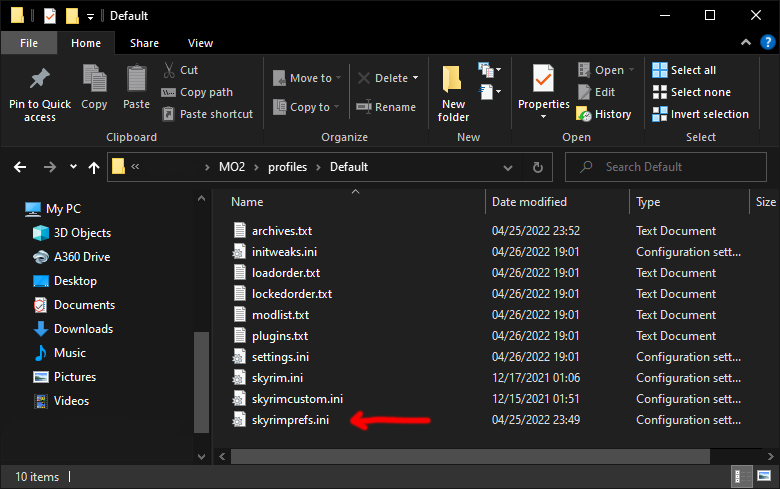Open the New item dropdown icon
The height and width of the screenshot is (489, 780).
click(x=489, y=70)
